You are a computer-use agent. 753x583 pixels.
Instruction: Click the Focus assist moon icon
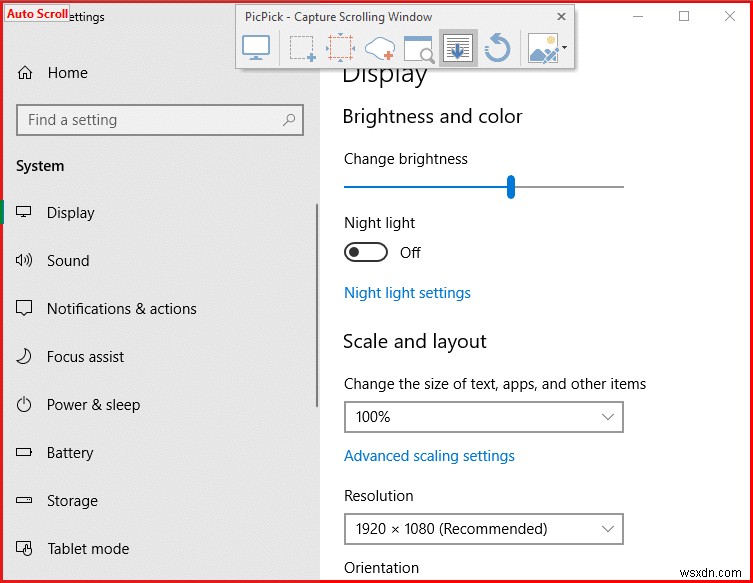[24, 356]
